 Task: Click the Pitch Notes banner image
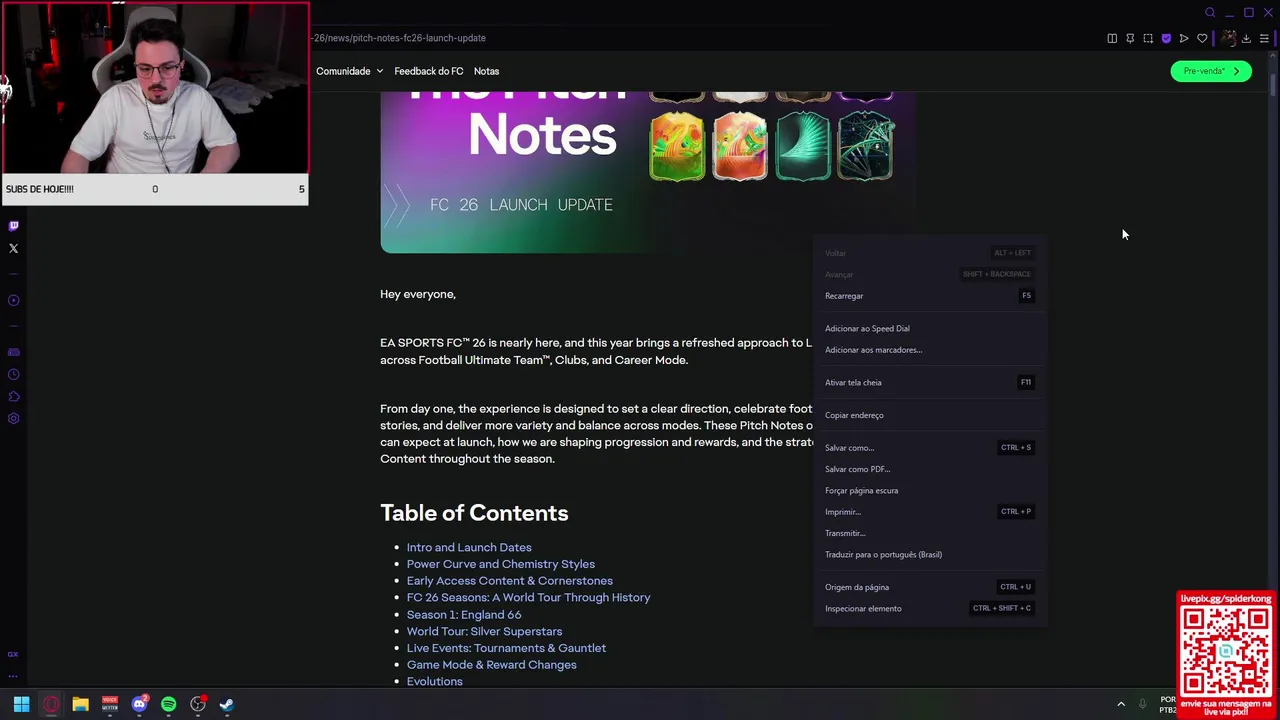648,172
